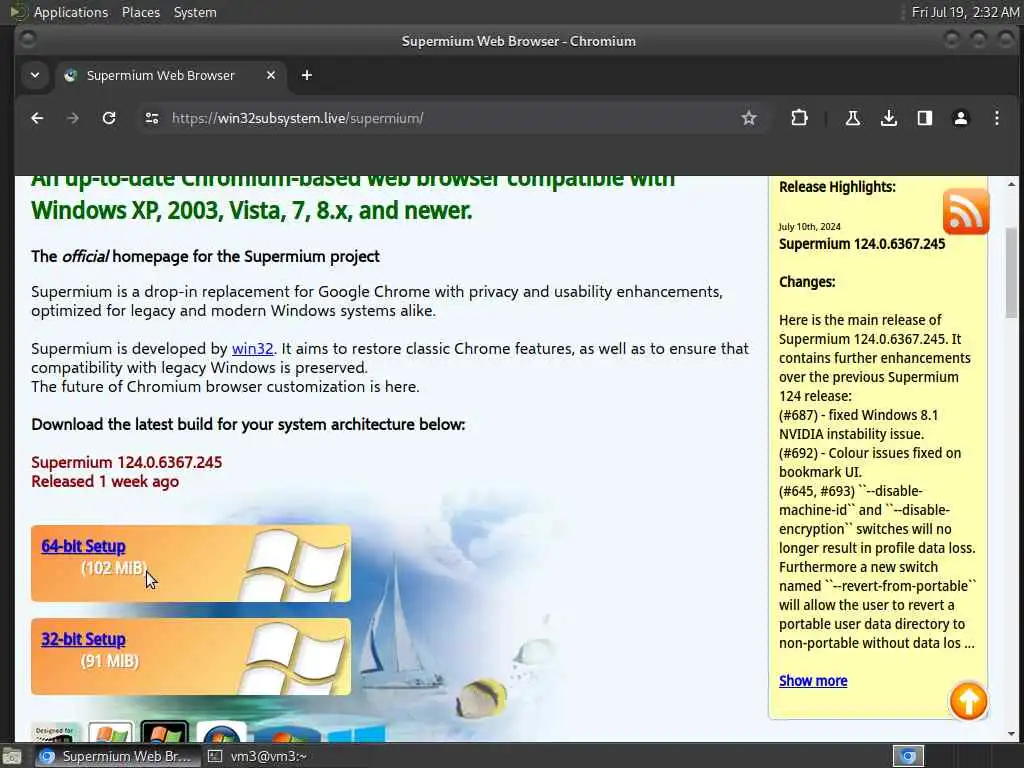
Task: Select the Supermium Web Browser tab
Action: click(x=170, y=75)
